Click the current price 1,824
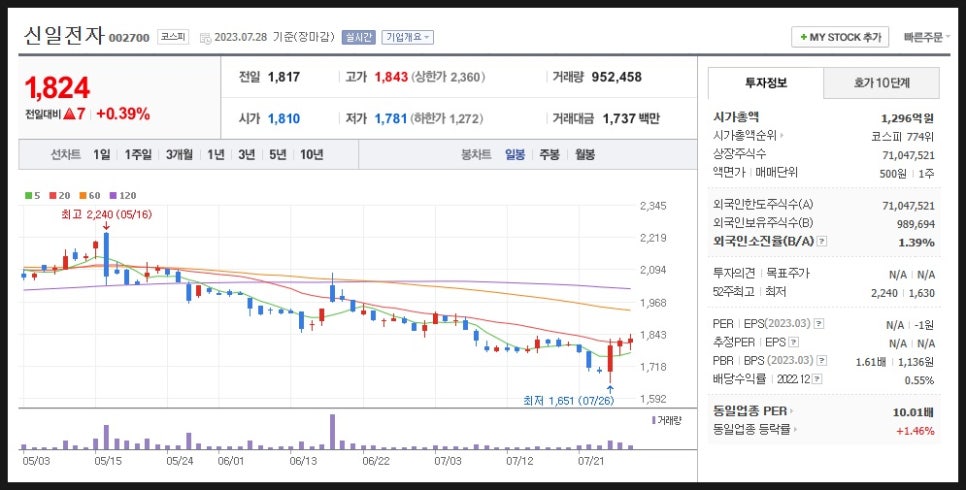This screenshot has width=966, height=490. [x=57, y=88]
